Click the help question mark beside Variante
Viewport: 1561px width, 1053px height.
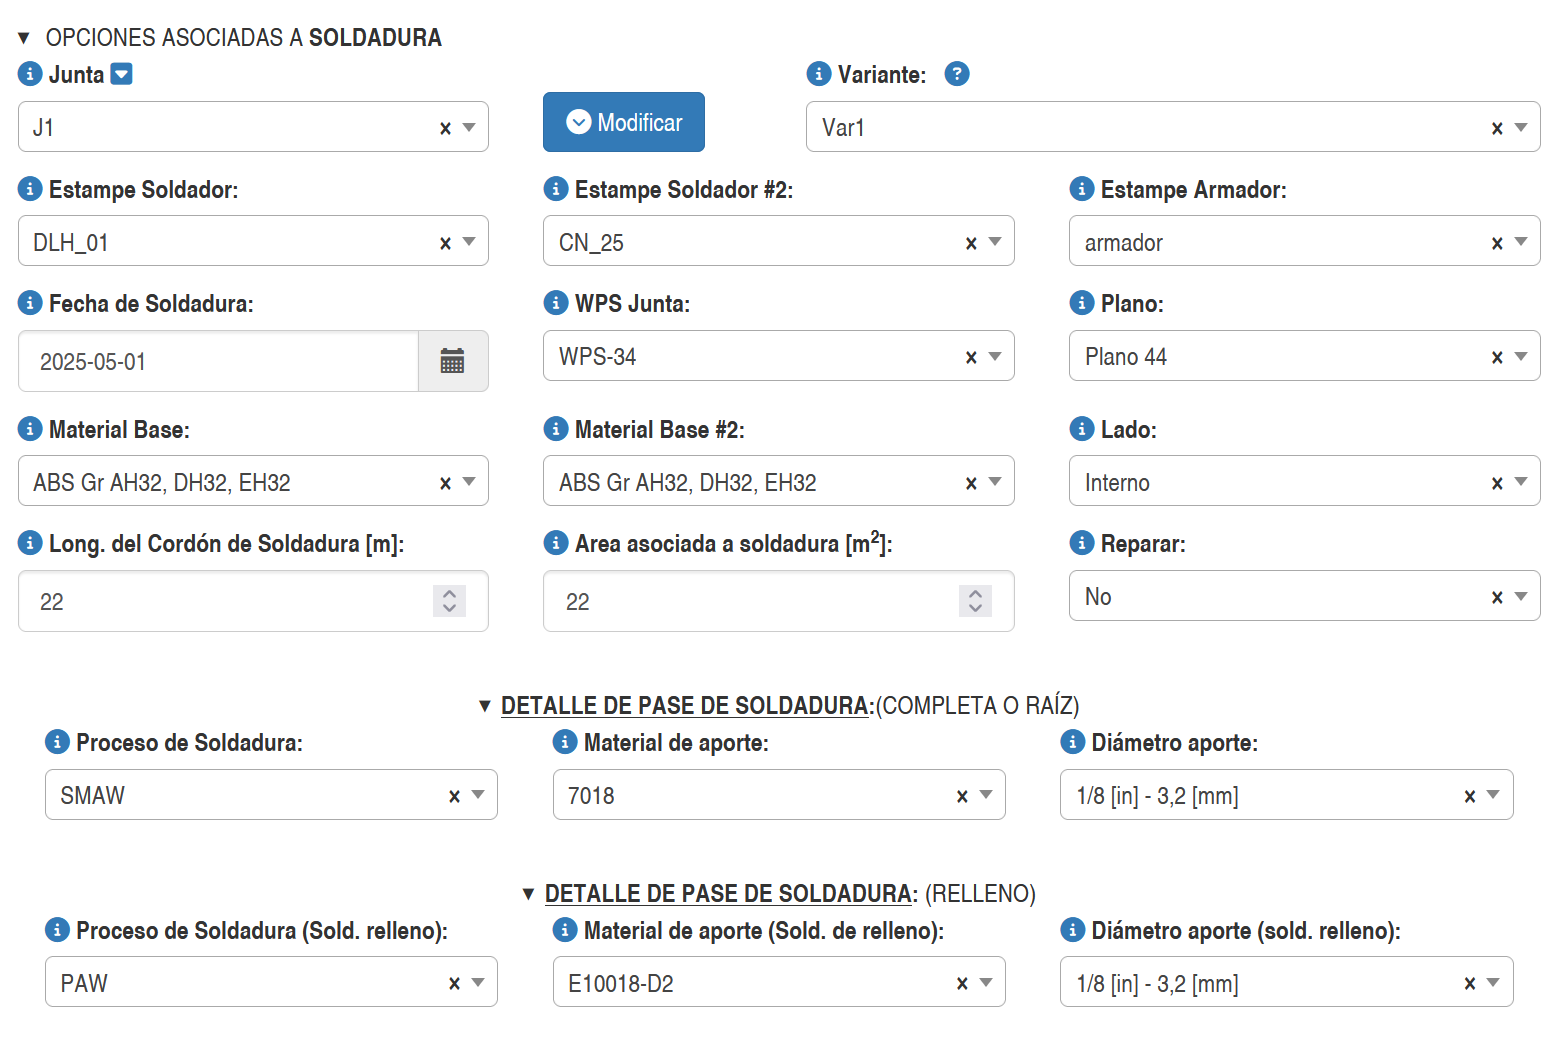[x=957, y=74]
